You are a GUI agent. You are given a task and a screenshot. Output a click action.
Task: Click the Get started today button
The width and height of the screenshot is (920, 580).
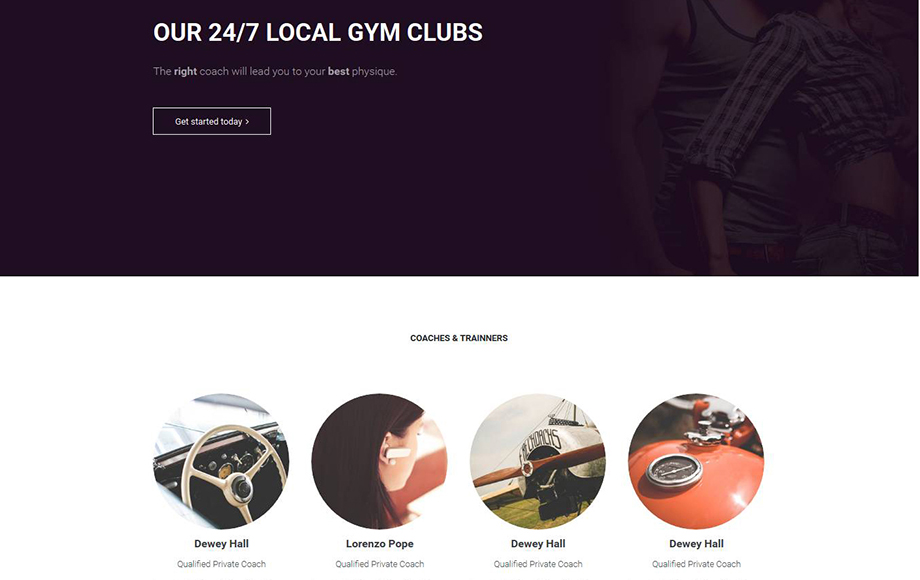212,121
